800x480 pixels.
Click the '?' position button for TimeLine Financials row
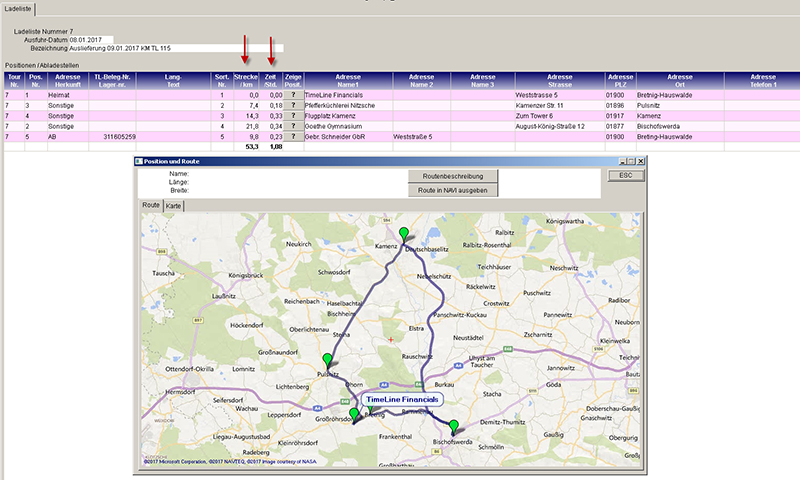[x=293, y=95]
